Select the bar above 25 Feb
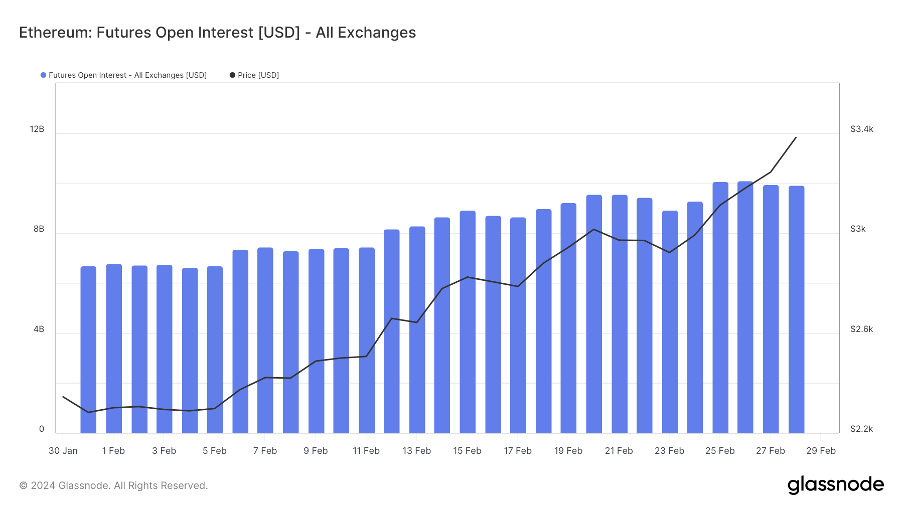 point(720,308)
